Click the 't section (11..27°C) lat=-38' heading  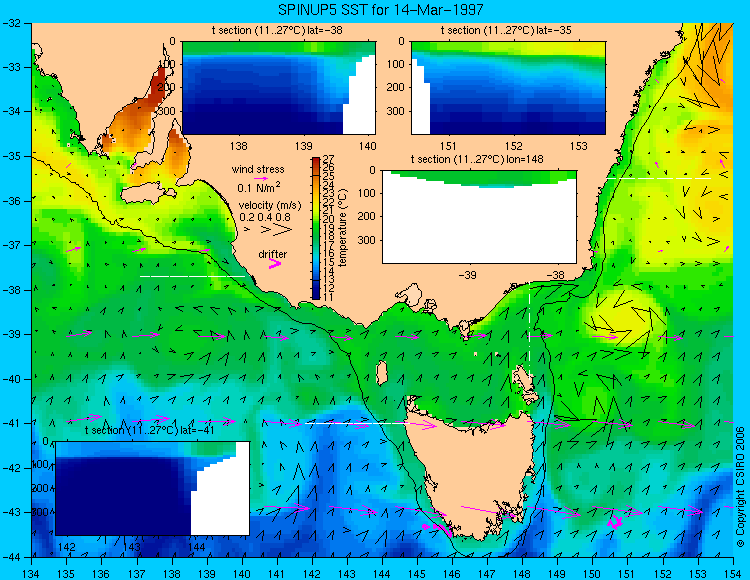[x=277, y=31]
